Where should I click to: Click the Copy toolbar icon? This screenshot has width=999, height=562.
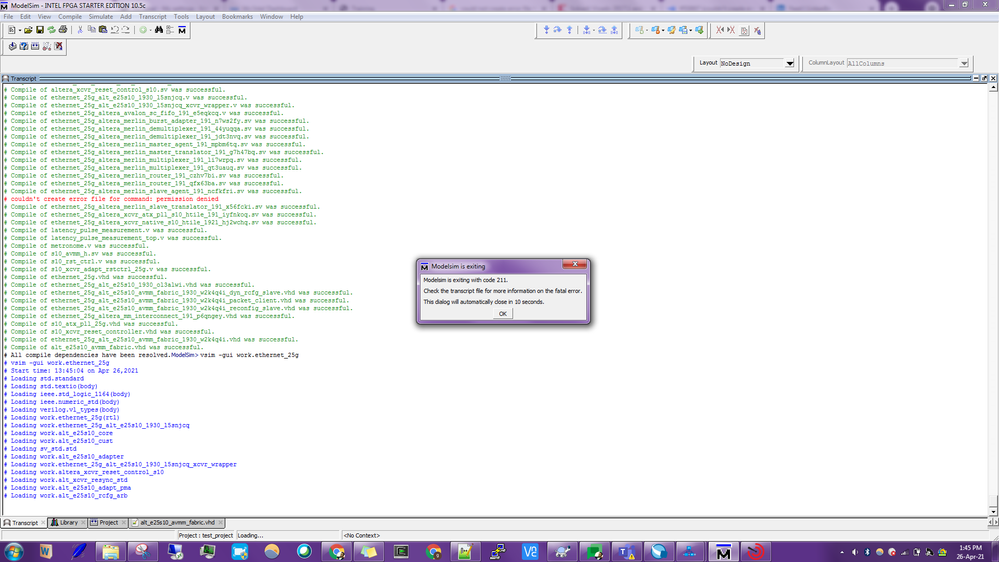91,30
